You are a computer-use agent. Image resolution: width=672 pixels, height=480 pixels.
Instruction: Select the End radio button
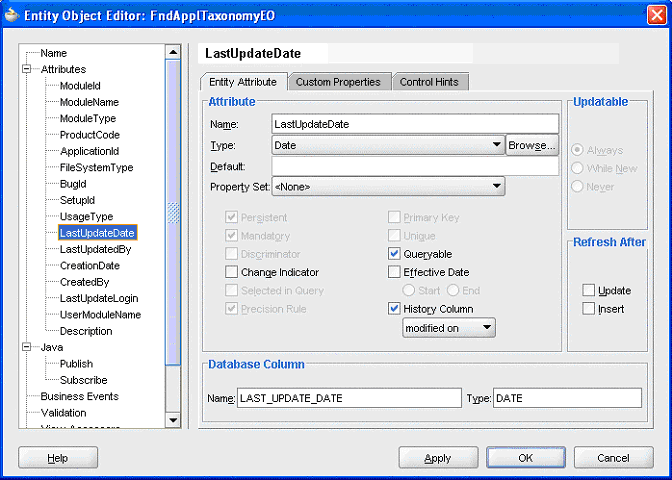[x=453, y=290]
